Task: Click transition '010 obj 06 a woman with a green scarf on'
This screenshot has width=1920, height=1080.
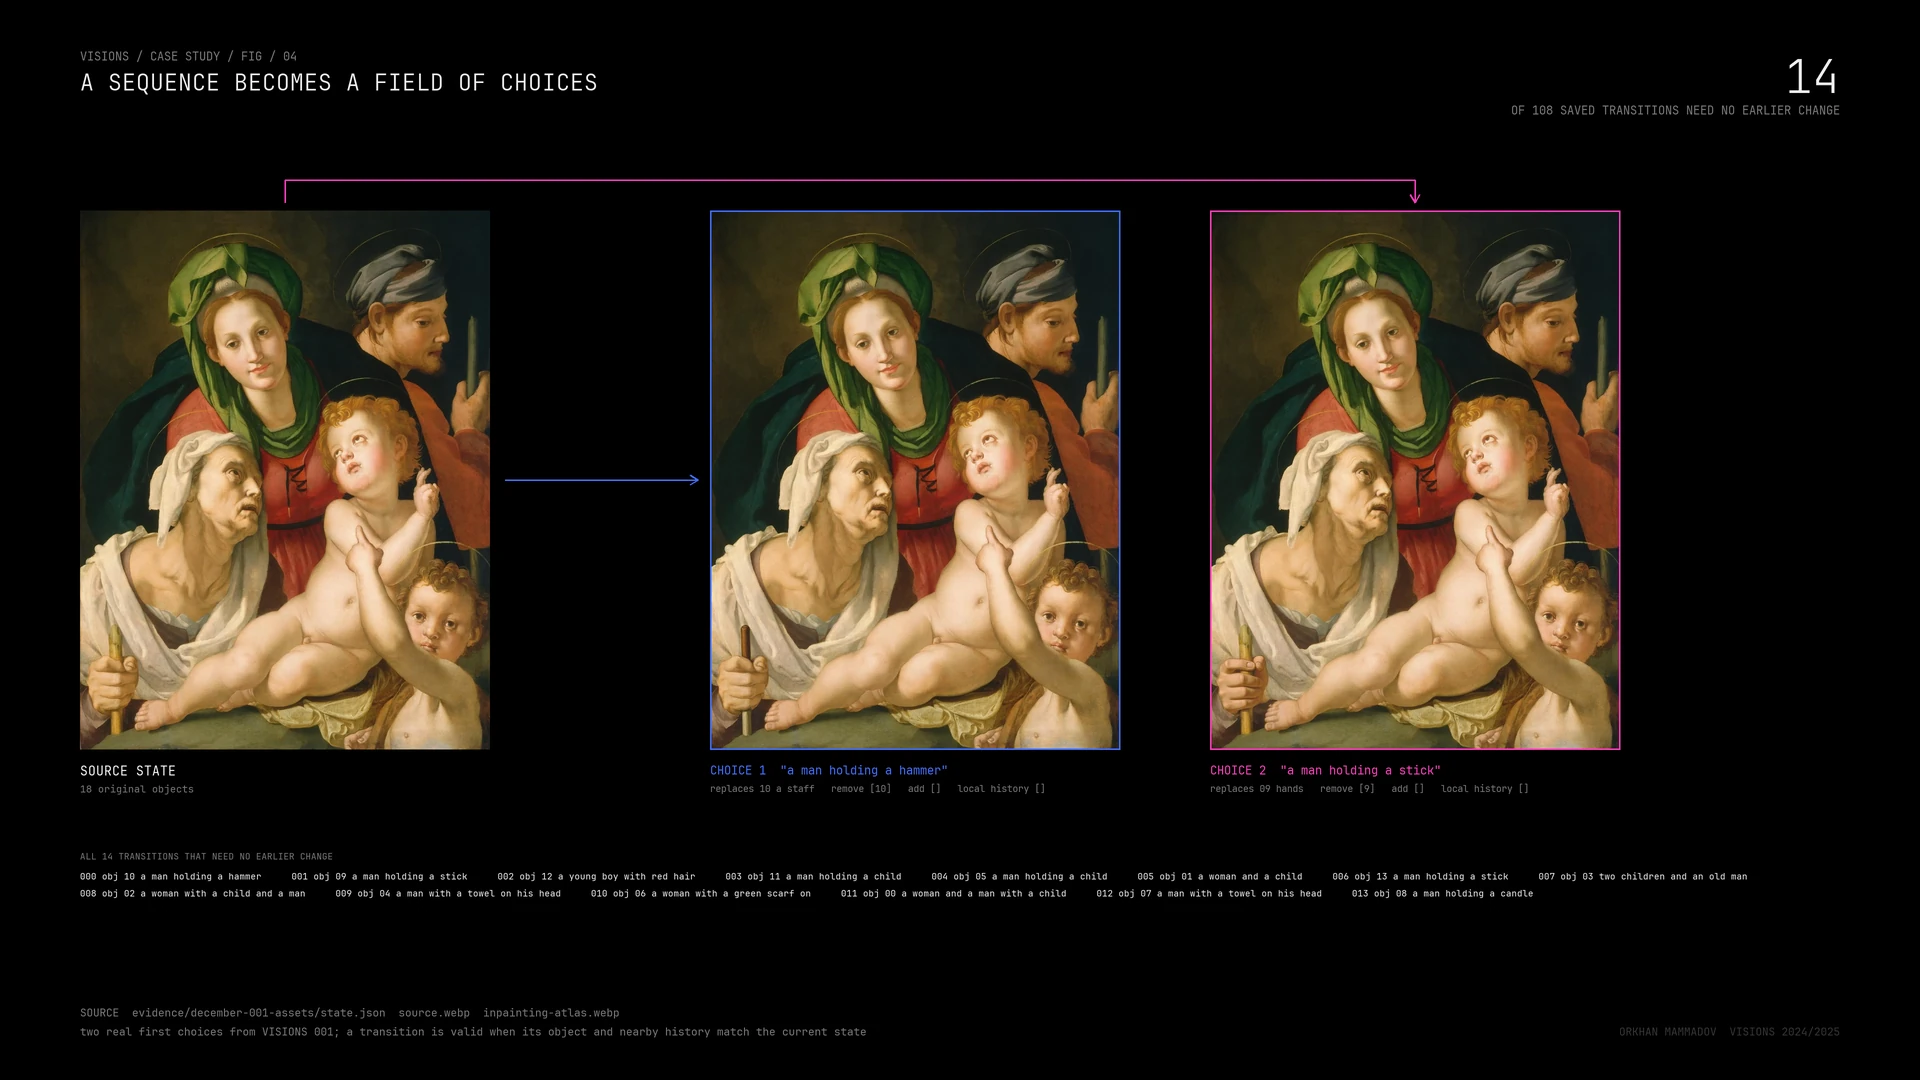Action: [700, 894]
